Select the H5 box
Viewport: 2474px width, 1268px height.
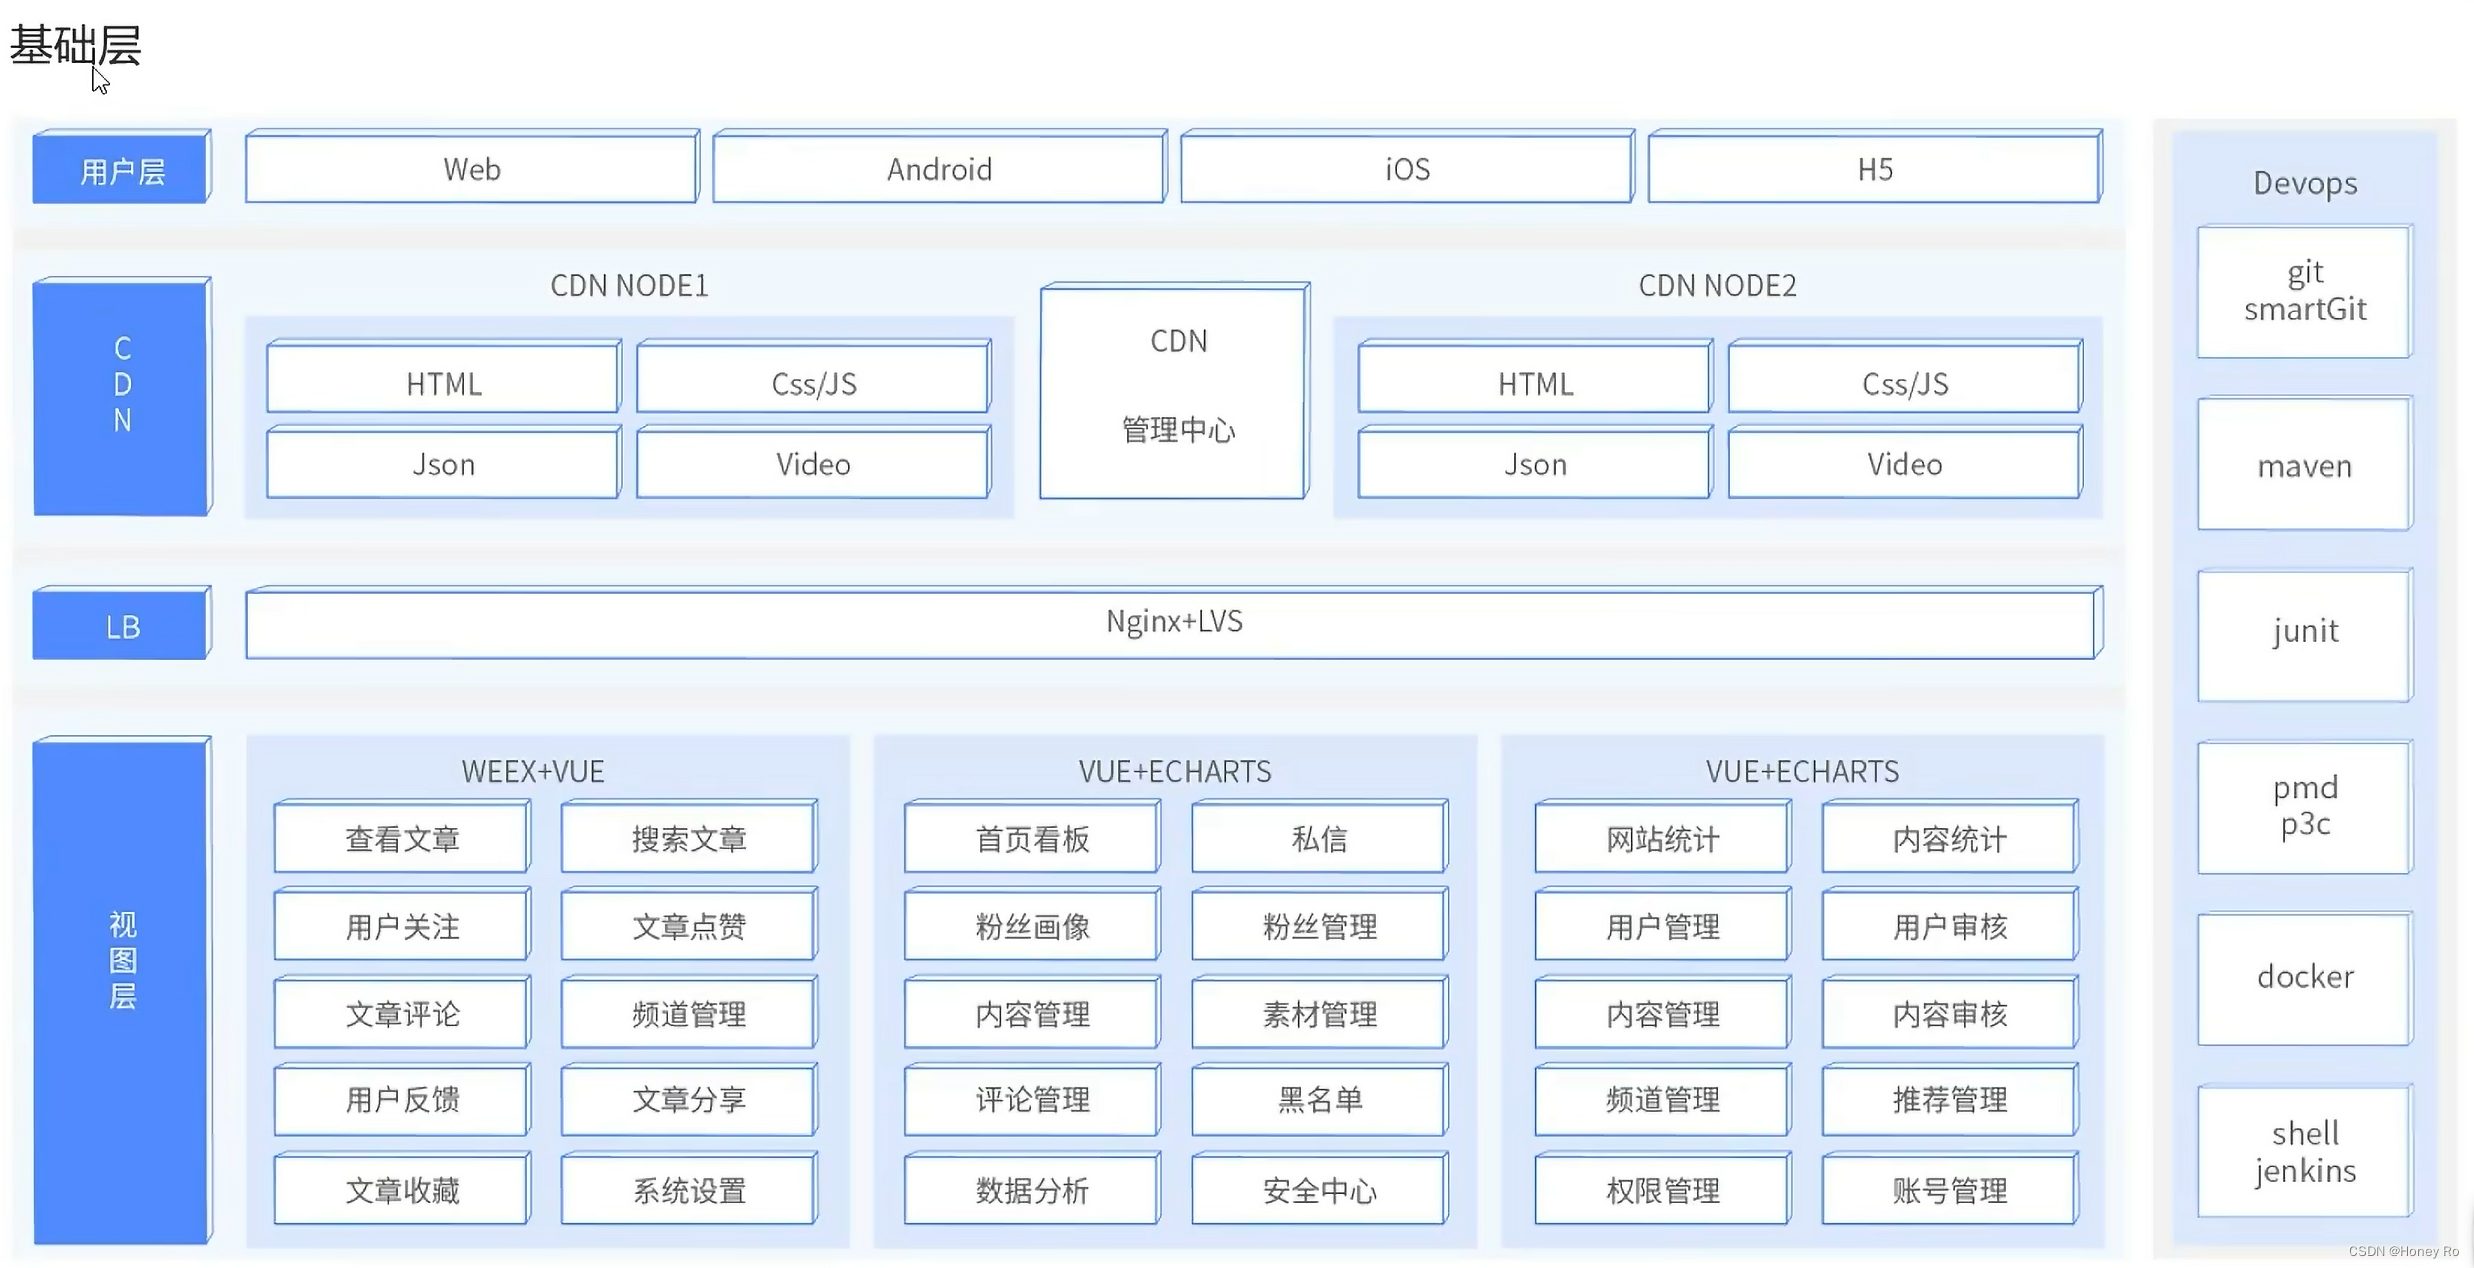(1874, 169)
